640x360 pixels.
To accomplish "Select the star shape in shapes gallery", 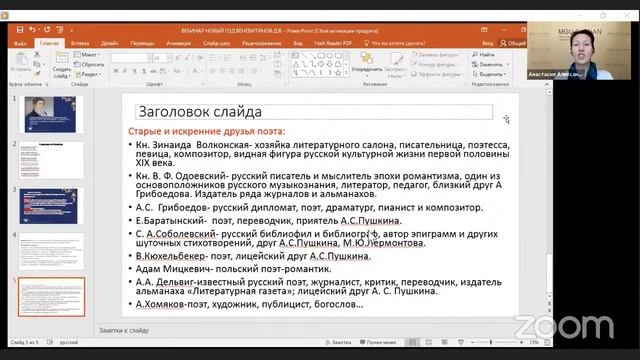I will (338, 73).
